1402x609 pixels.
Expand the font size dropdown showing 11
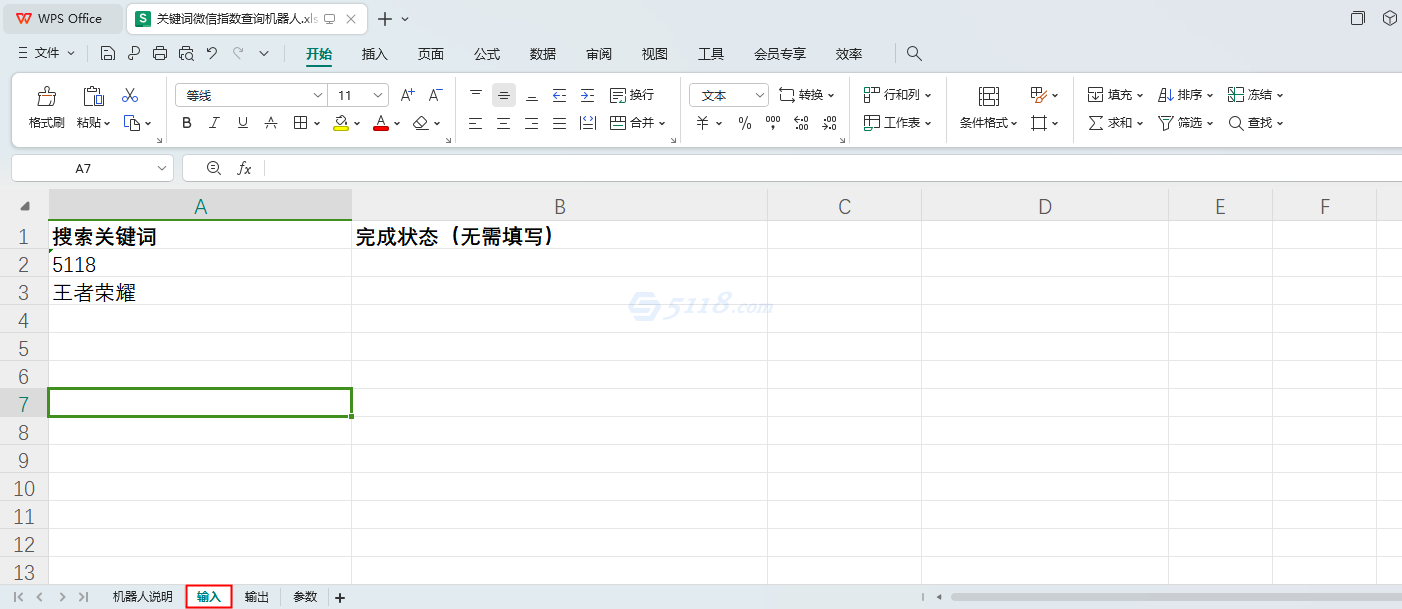tap(378, 96)
